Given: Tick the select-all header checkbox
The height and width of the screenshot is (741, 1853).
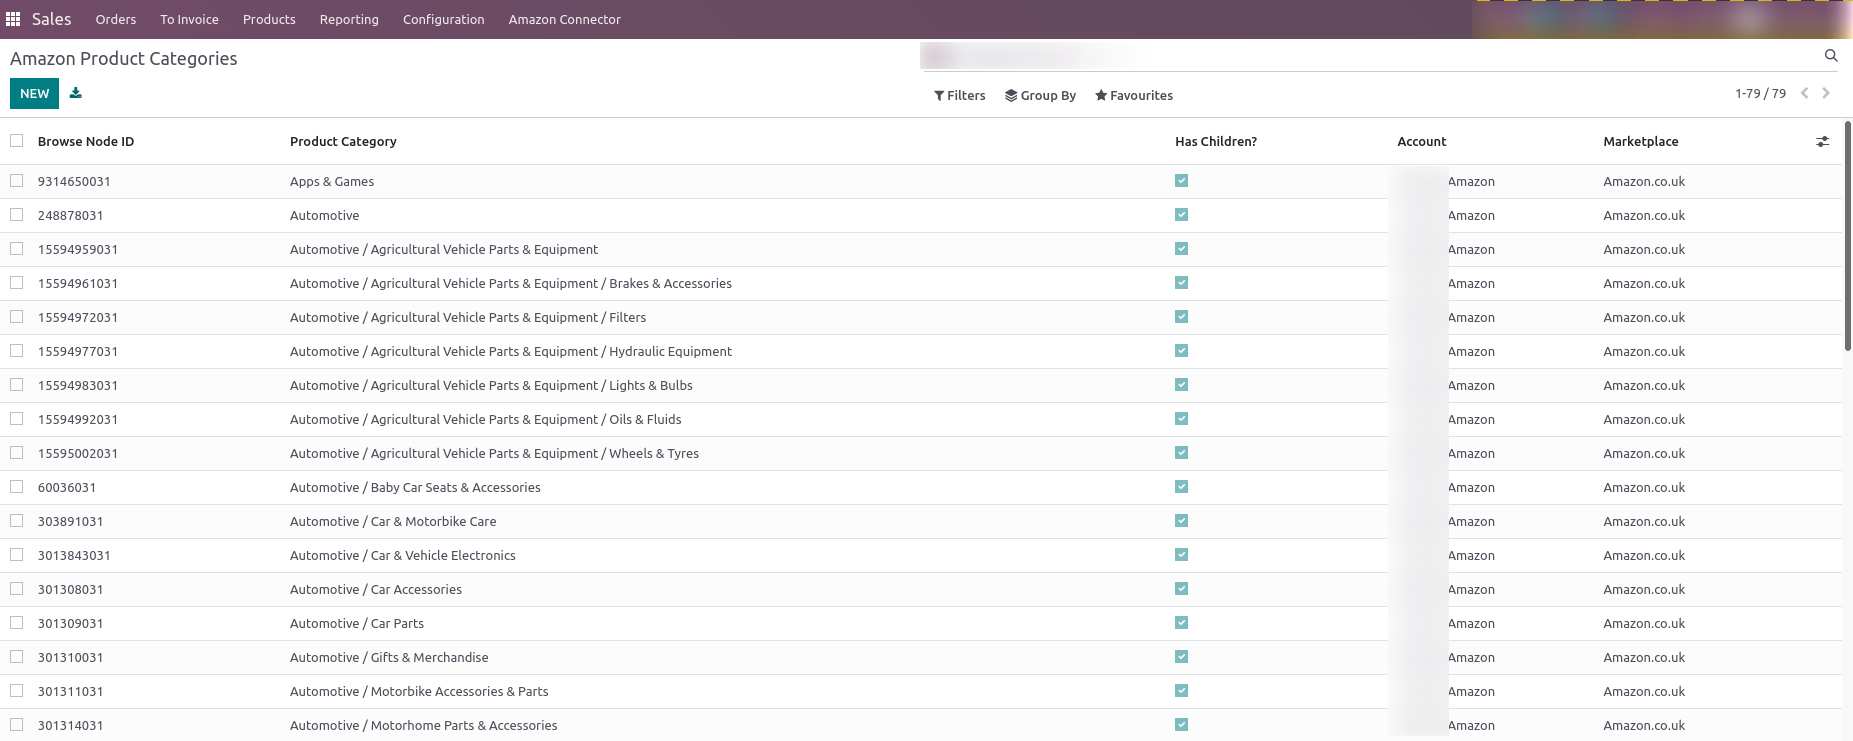Looking at the screenshot, I should [17, 141].
